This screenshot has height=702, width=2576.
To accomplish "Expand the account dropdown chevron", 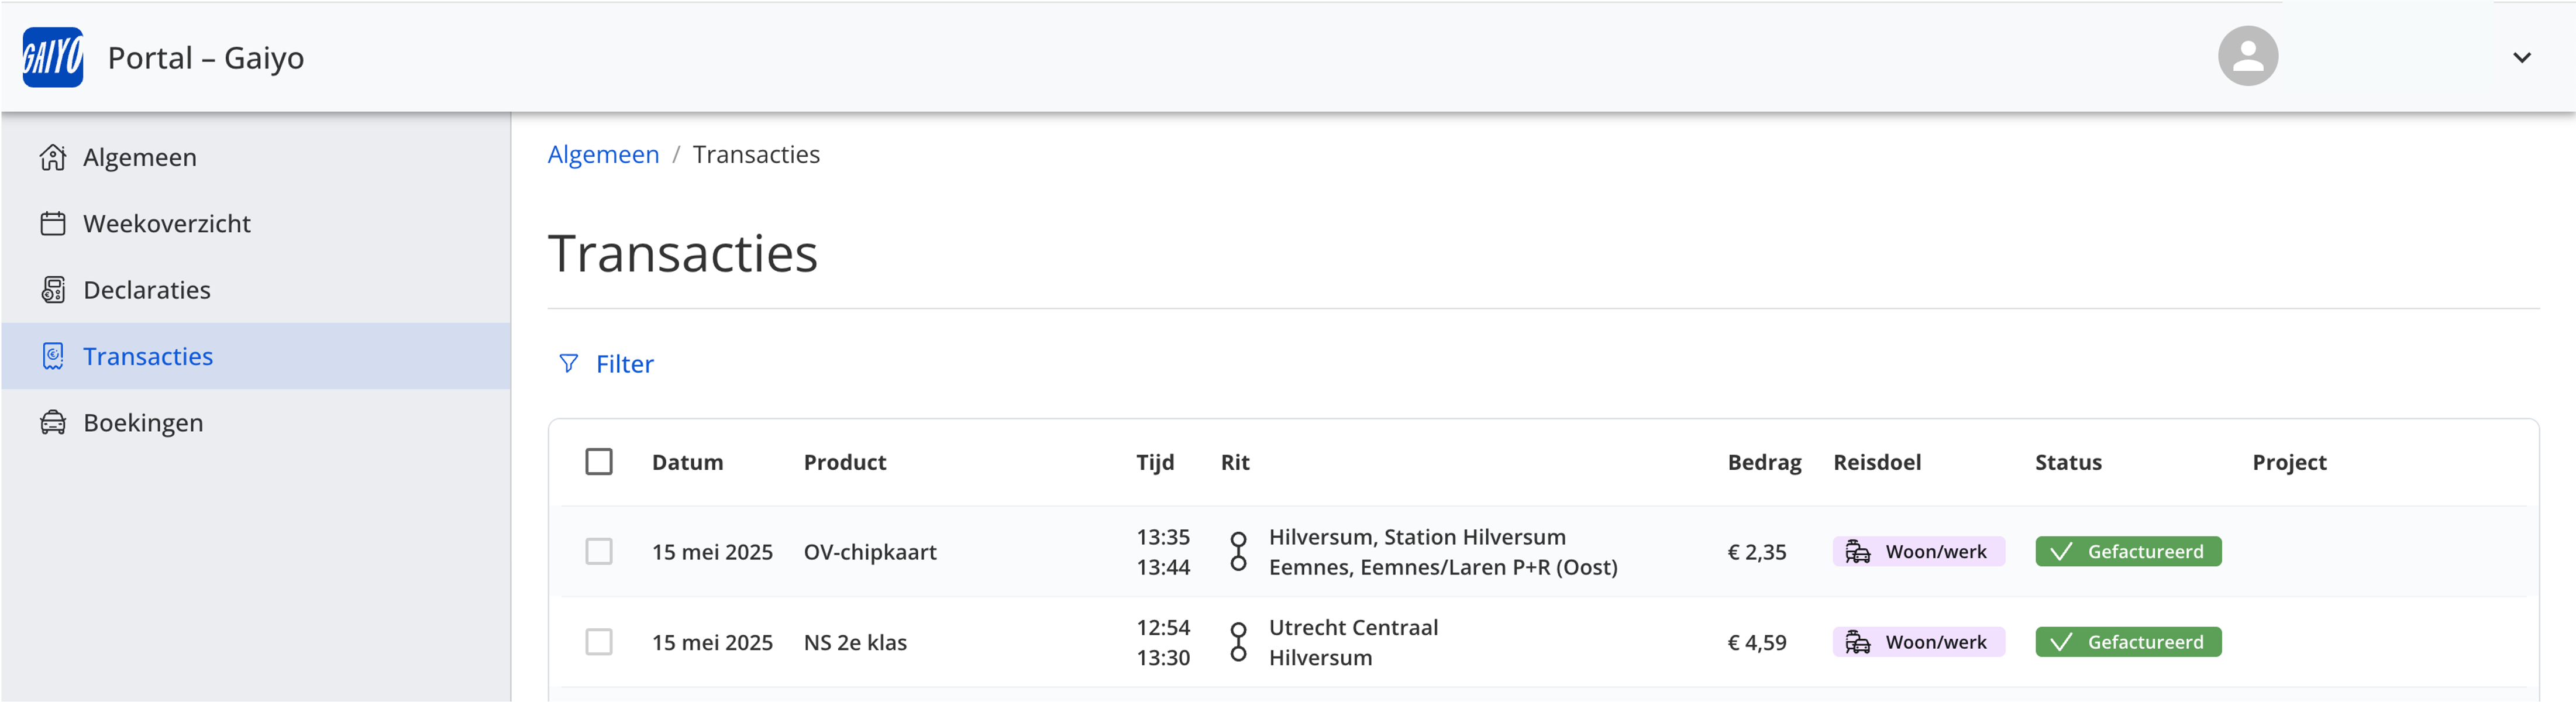I will pyautogui.click(x=2521, y=58).
